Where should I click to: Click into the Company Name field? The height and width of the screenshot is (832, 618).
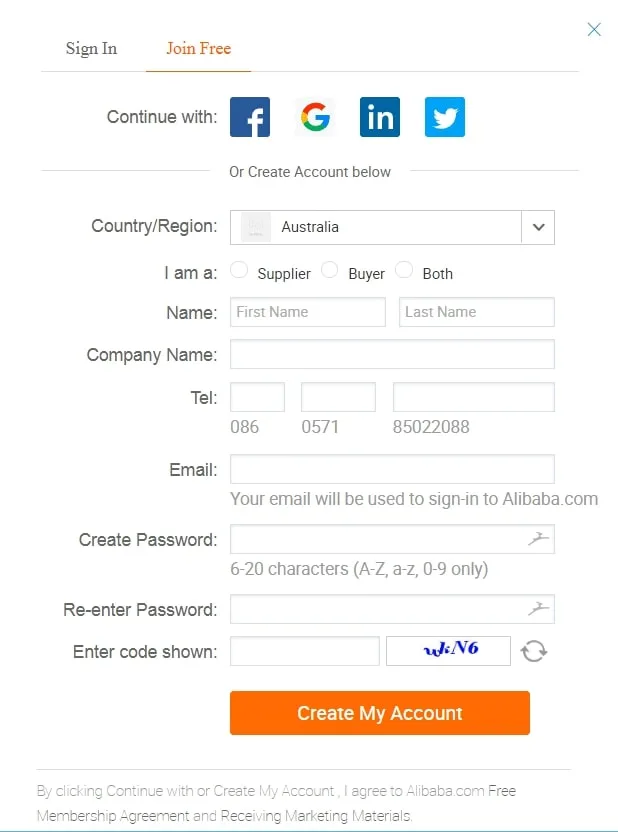tap(392, 354)
